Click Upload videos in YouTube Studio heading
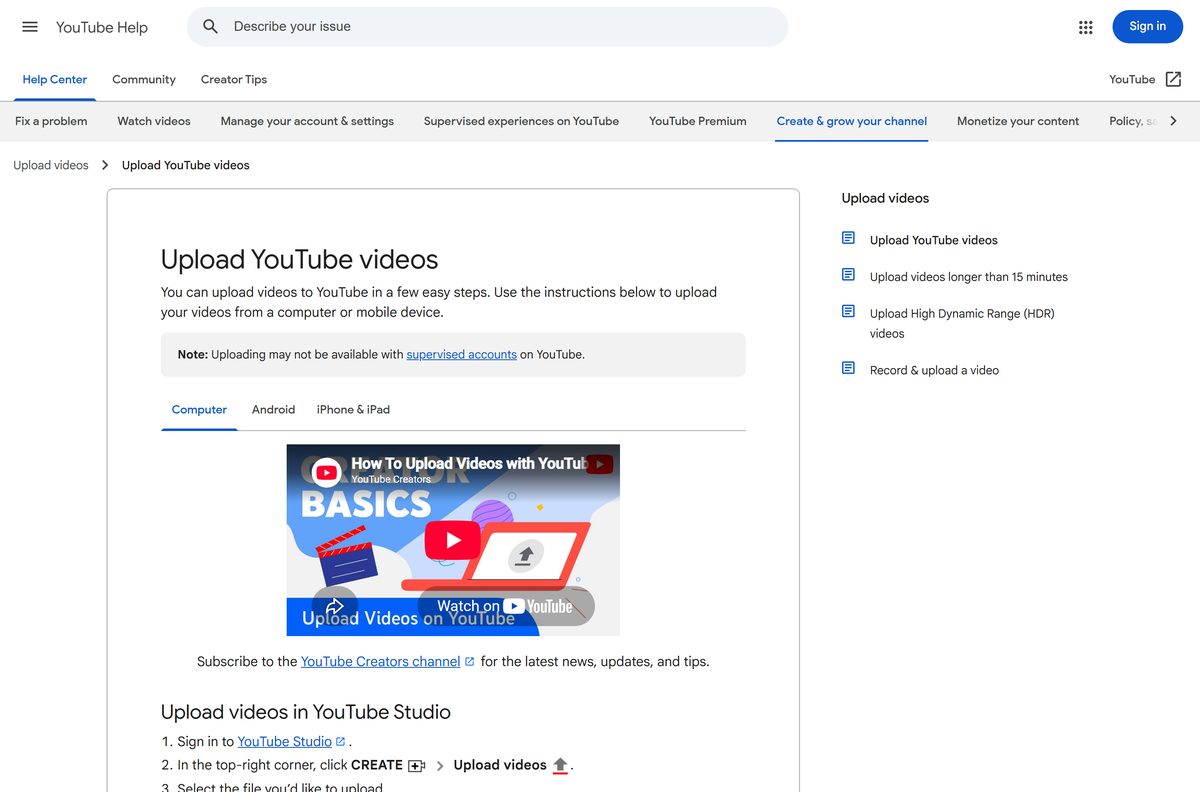Image resolution: width=1200 pixels, height=792 pixels. click(x=306, y=711)
